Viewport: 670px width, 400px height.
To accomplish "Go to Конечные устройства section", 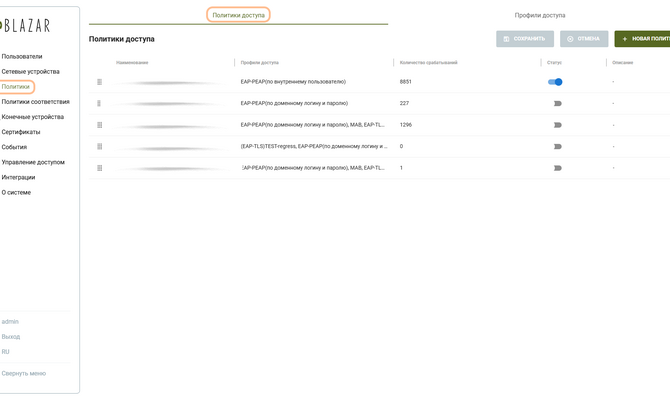I will pyautogui.click(x=32, y=117).
